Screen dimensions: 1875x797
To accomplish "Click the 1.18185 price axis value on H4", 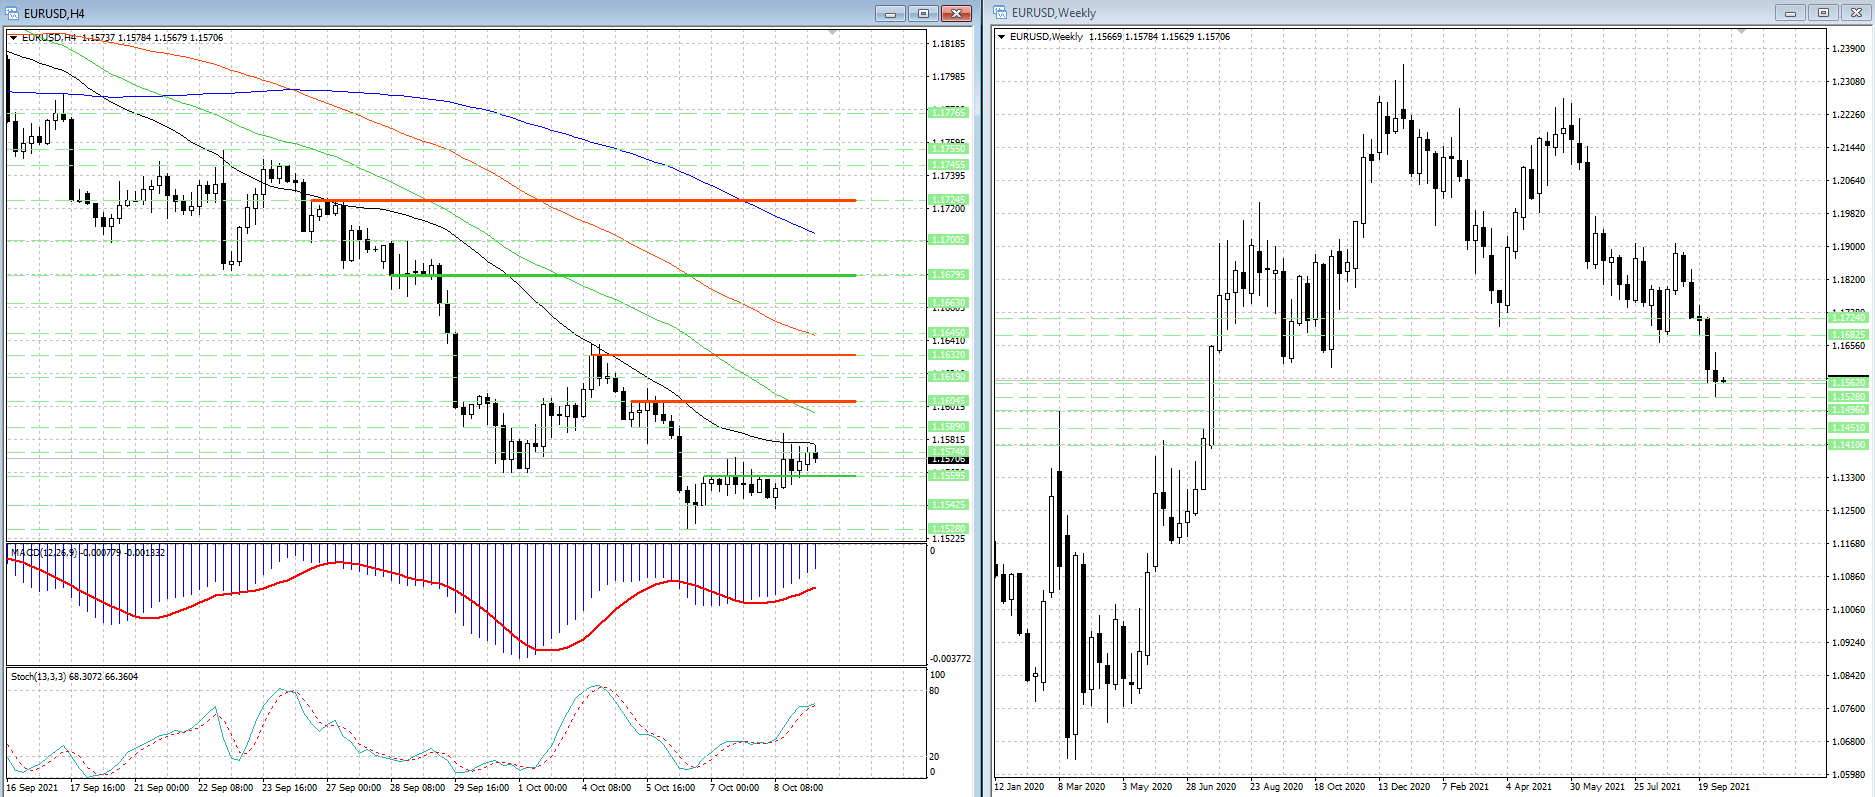I will [949, 44].
